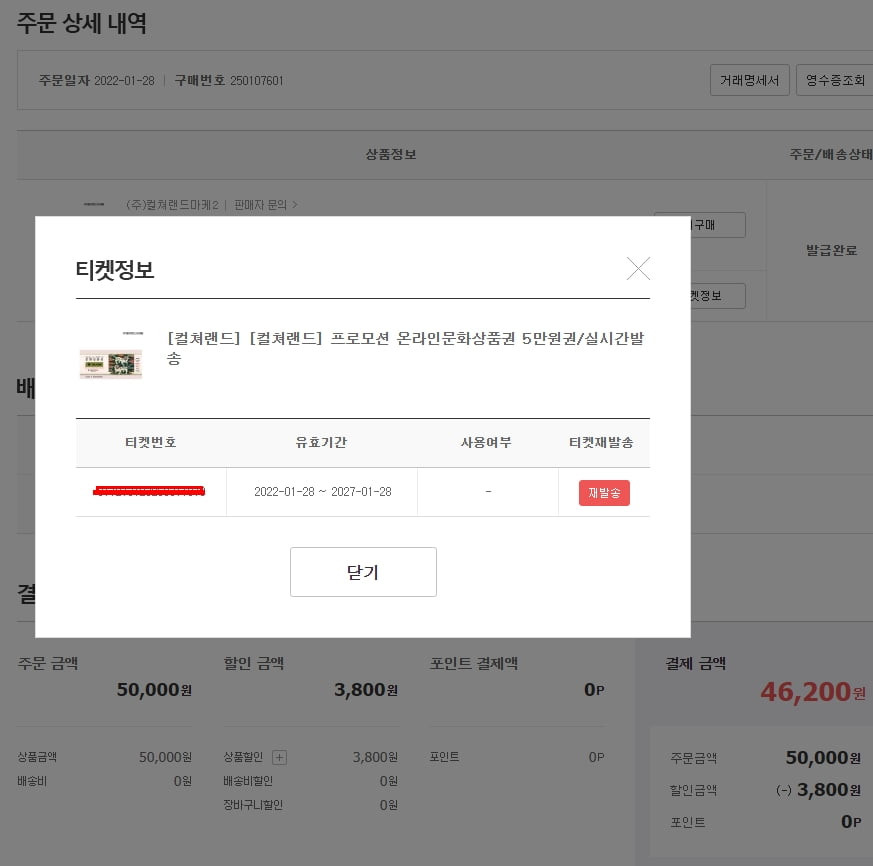Click the order number 250107601
This screenshot has width=873, height=866.
[x=257, y=81]
